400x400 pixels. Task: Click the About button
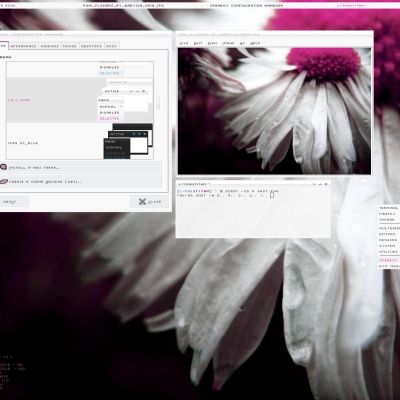(x=13, y=202)
